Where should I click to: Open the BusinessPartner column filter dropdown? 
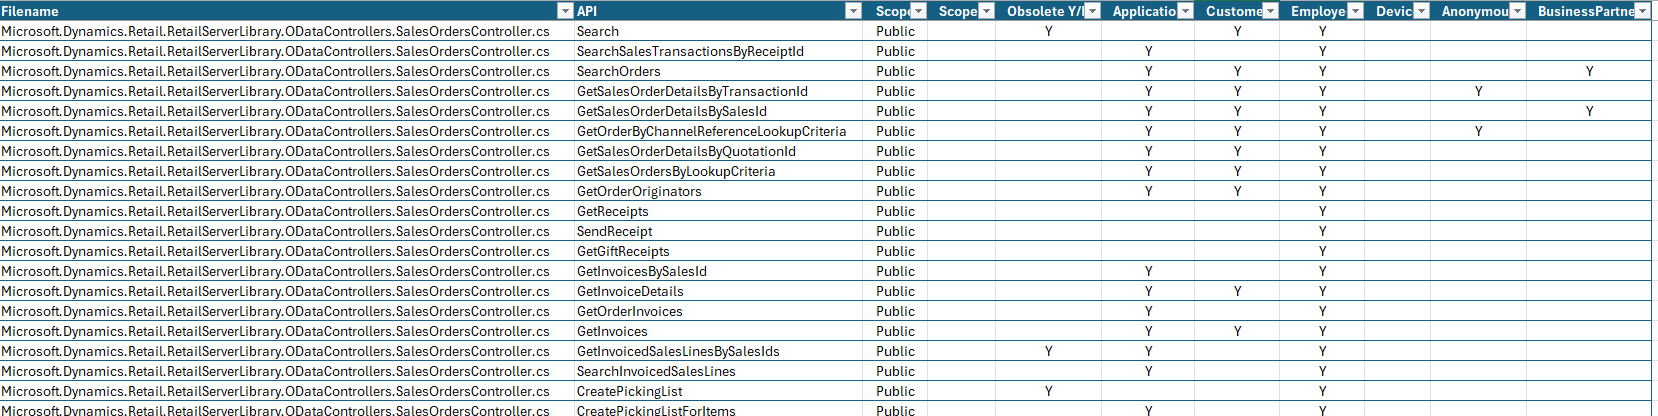(x=1641, y=11)
